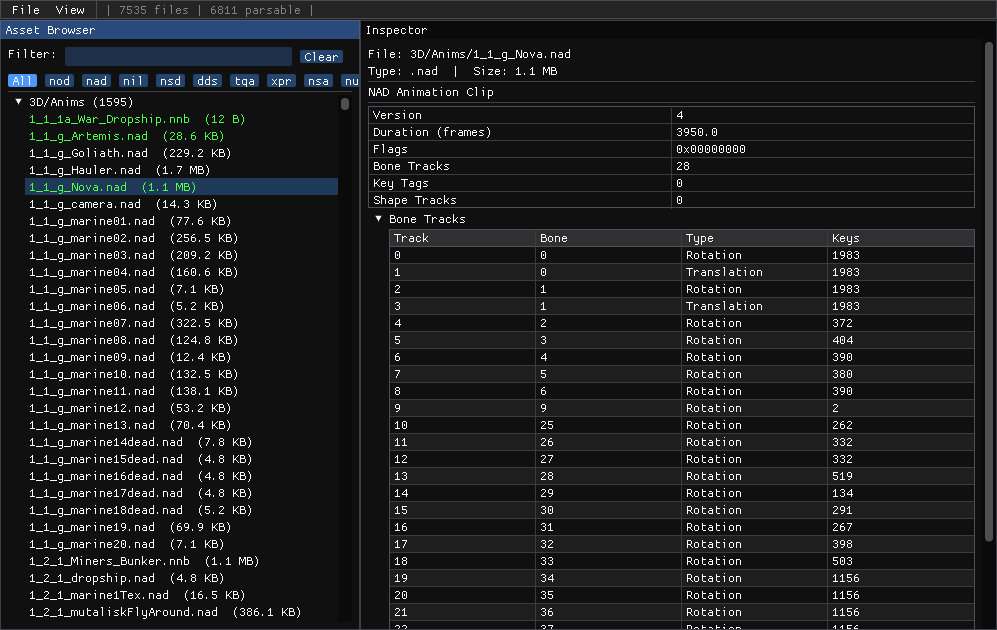Click the File path 3D/Anims/1_1_g_Nova.nad
This screenshot has width=997, height=630.
(490, 54)
